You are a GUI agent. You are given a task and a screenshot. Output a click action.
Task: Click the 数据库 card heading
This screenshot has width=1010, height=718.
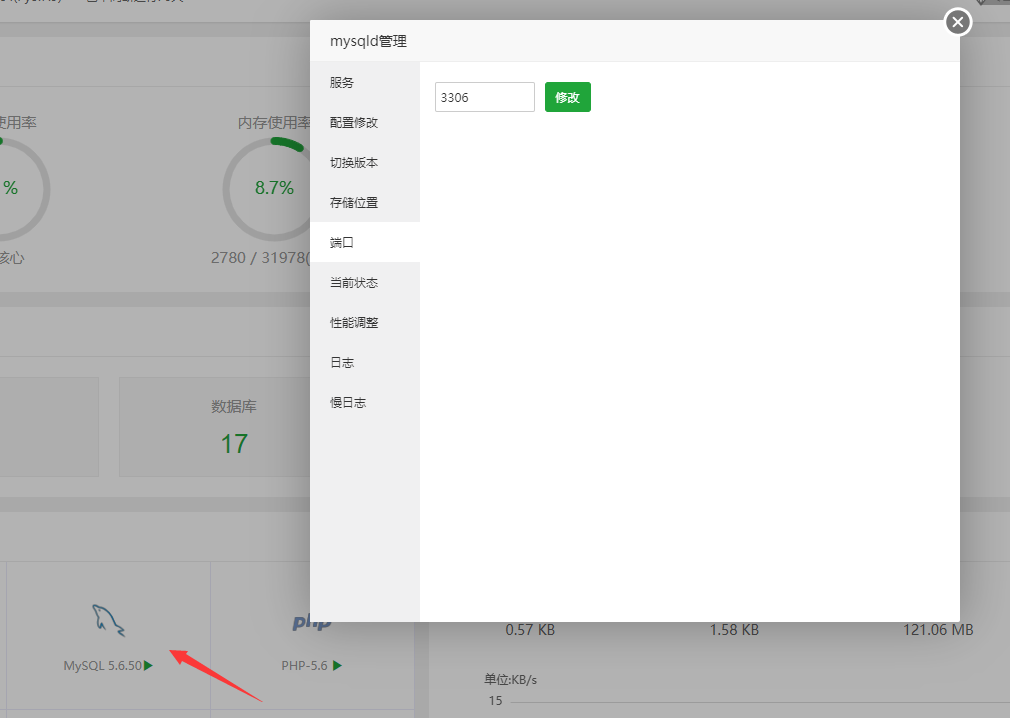[x=234, y=406]
